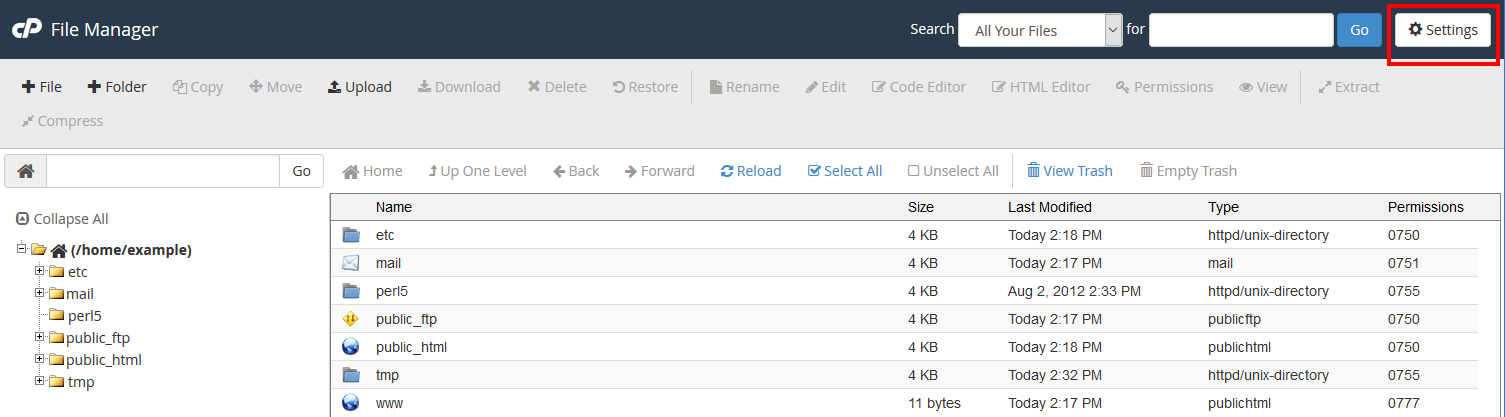Expand the etc folder in tree

40,271
